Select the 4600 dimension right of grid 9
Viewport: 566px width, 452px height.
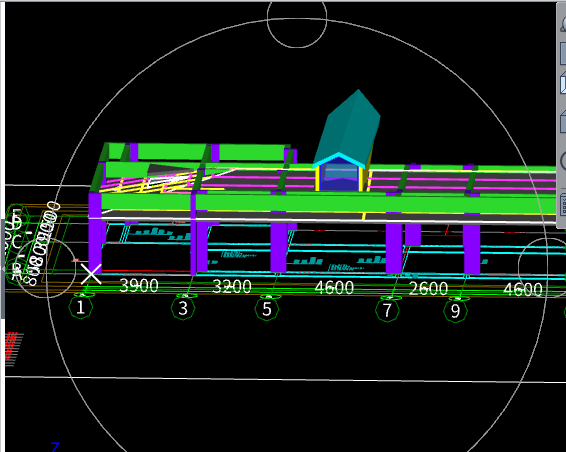click(x=523, y=290)
